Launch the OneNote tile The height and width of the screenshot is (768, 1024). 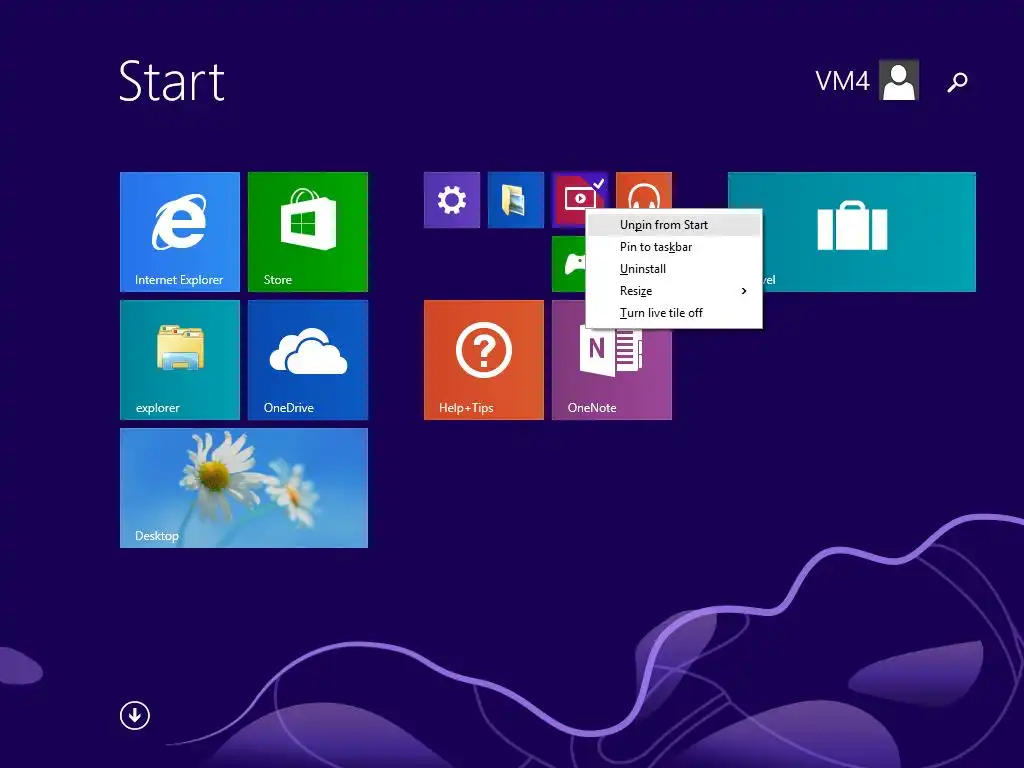pyautogui.click(x=611, y=376)
